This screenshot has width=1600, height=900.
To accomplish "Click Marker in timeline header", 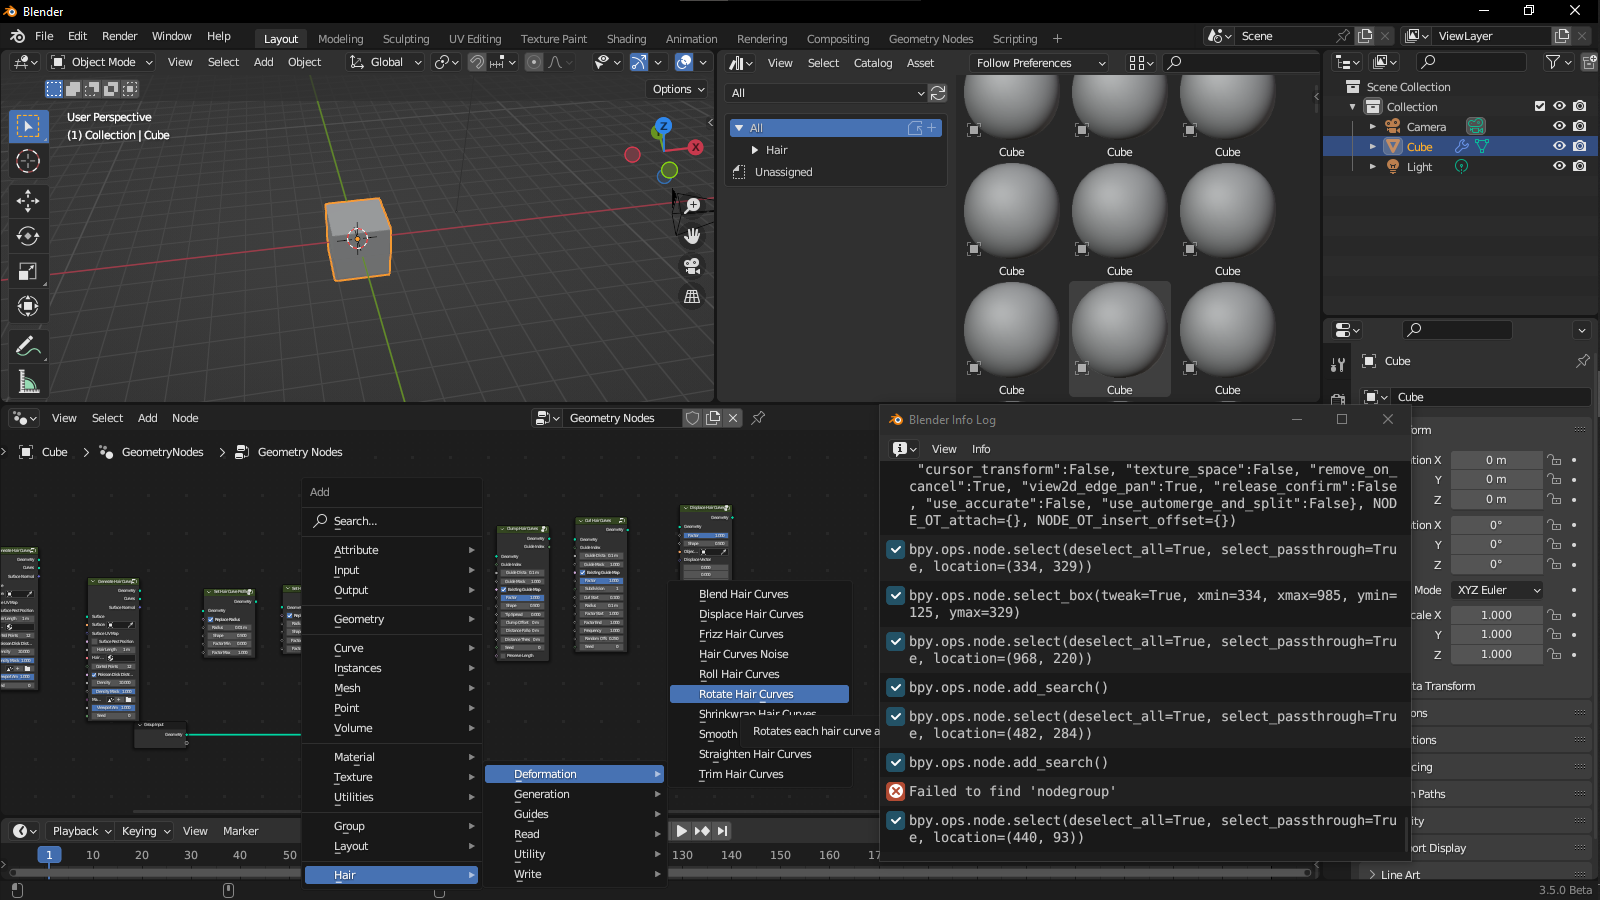I will 241,831.
